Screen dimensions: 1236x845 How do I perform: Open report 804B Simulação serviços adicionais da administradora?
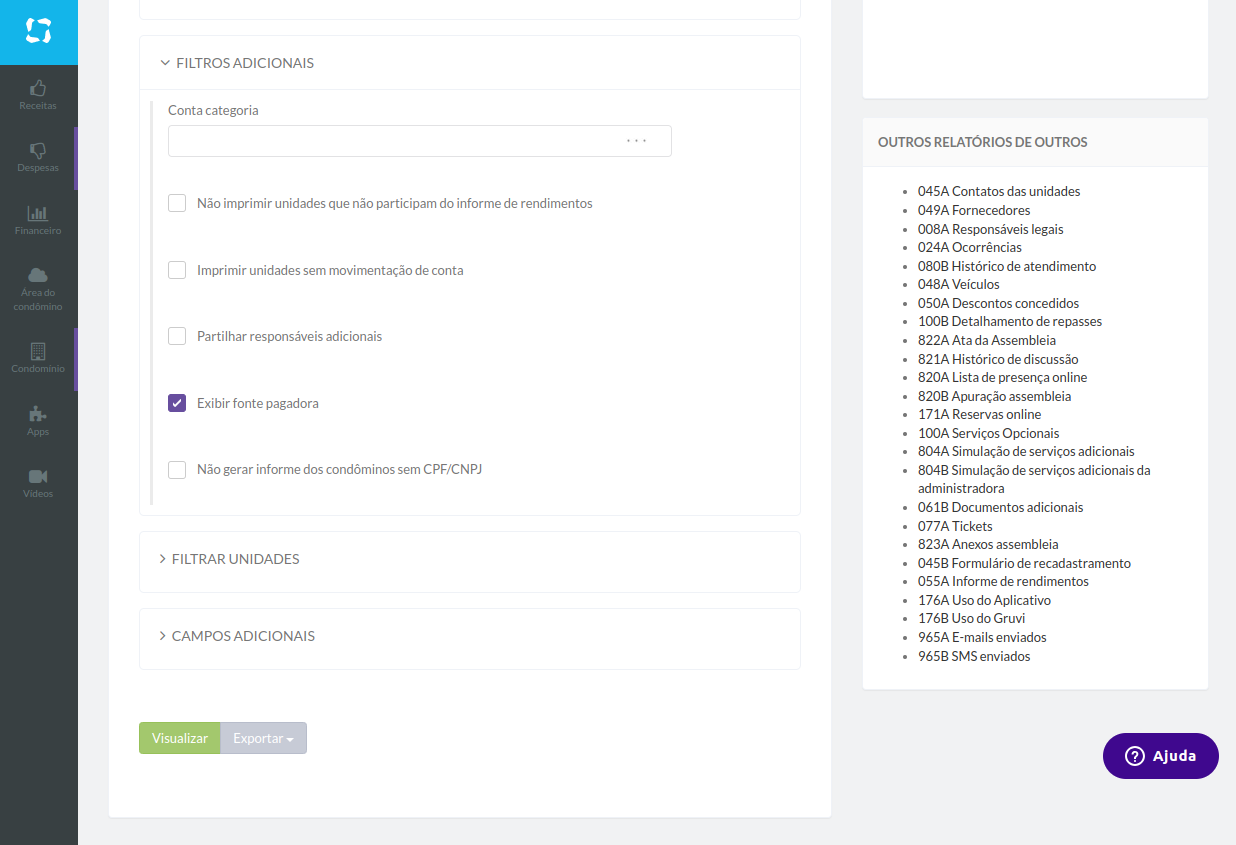1034,479
